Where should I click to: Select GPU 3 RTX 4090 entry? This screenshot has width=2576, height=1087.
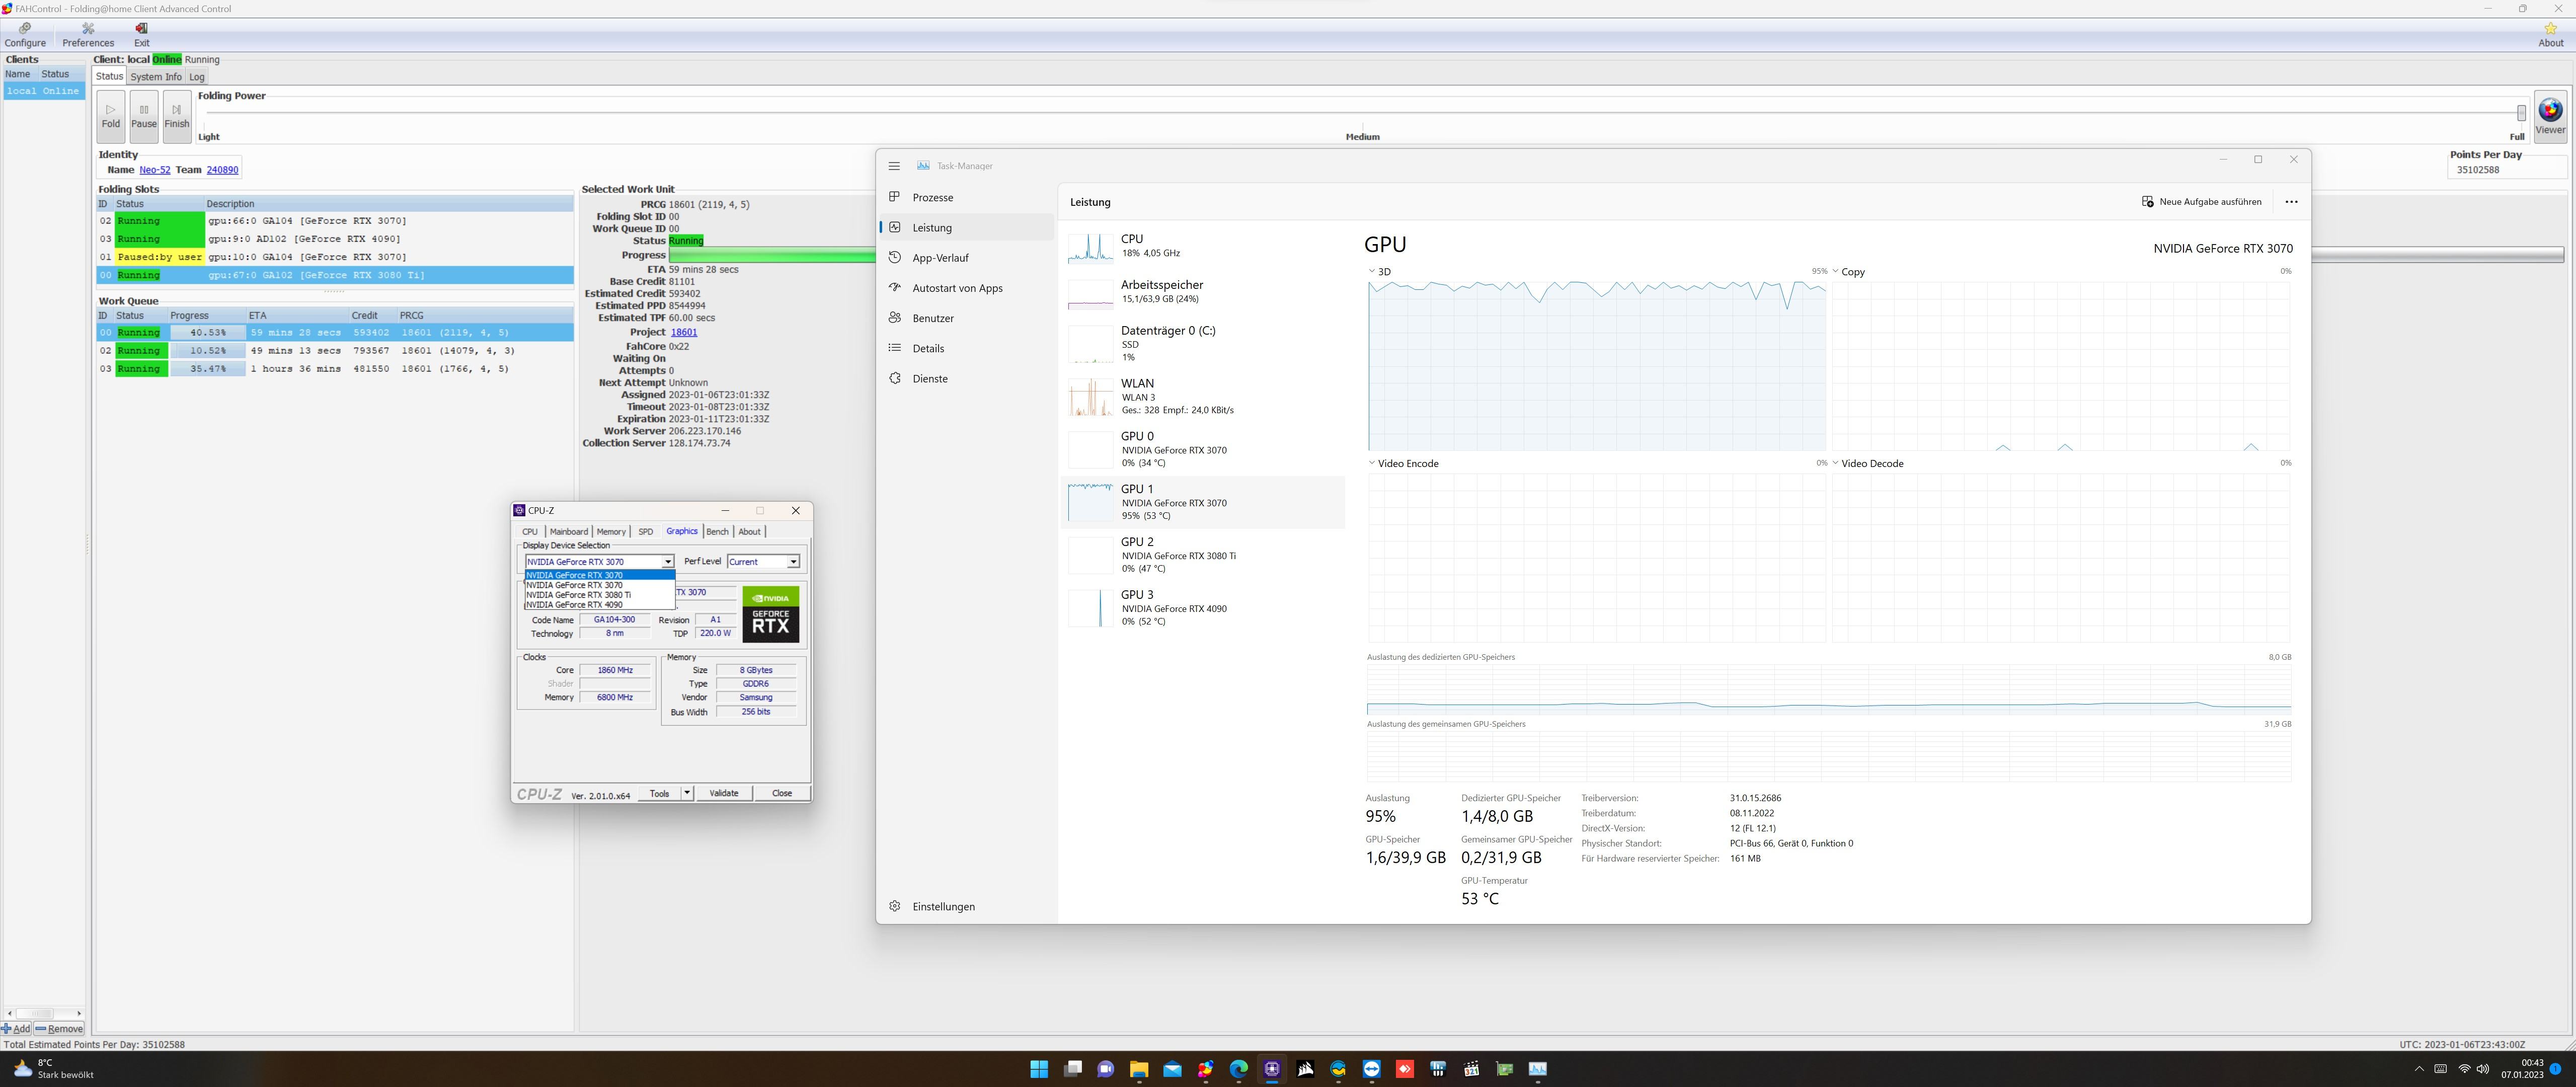coord(1203,608)
